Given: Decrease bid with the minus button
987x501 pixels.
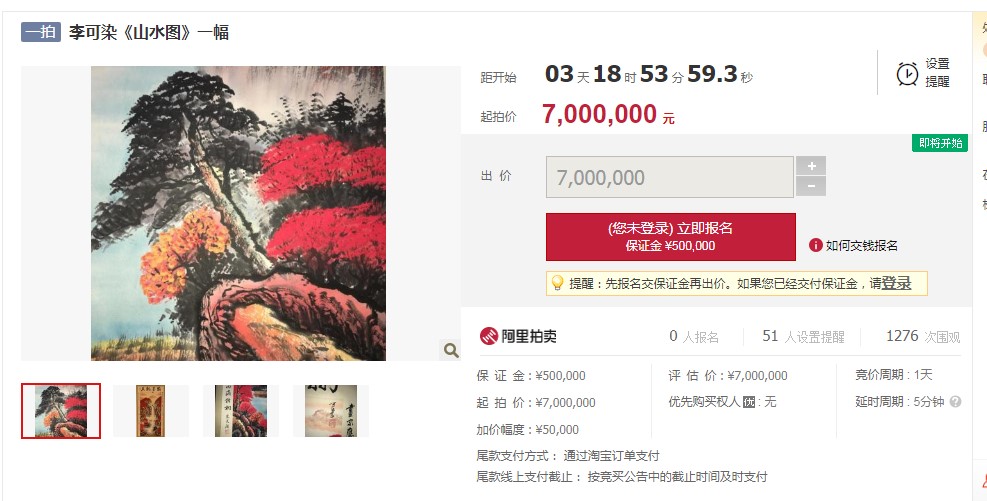Looking at the screenshot, I should [811, 186].
